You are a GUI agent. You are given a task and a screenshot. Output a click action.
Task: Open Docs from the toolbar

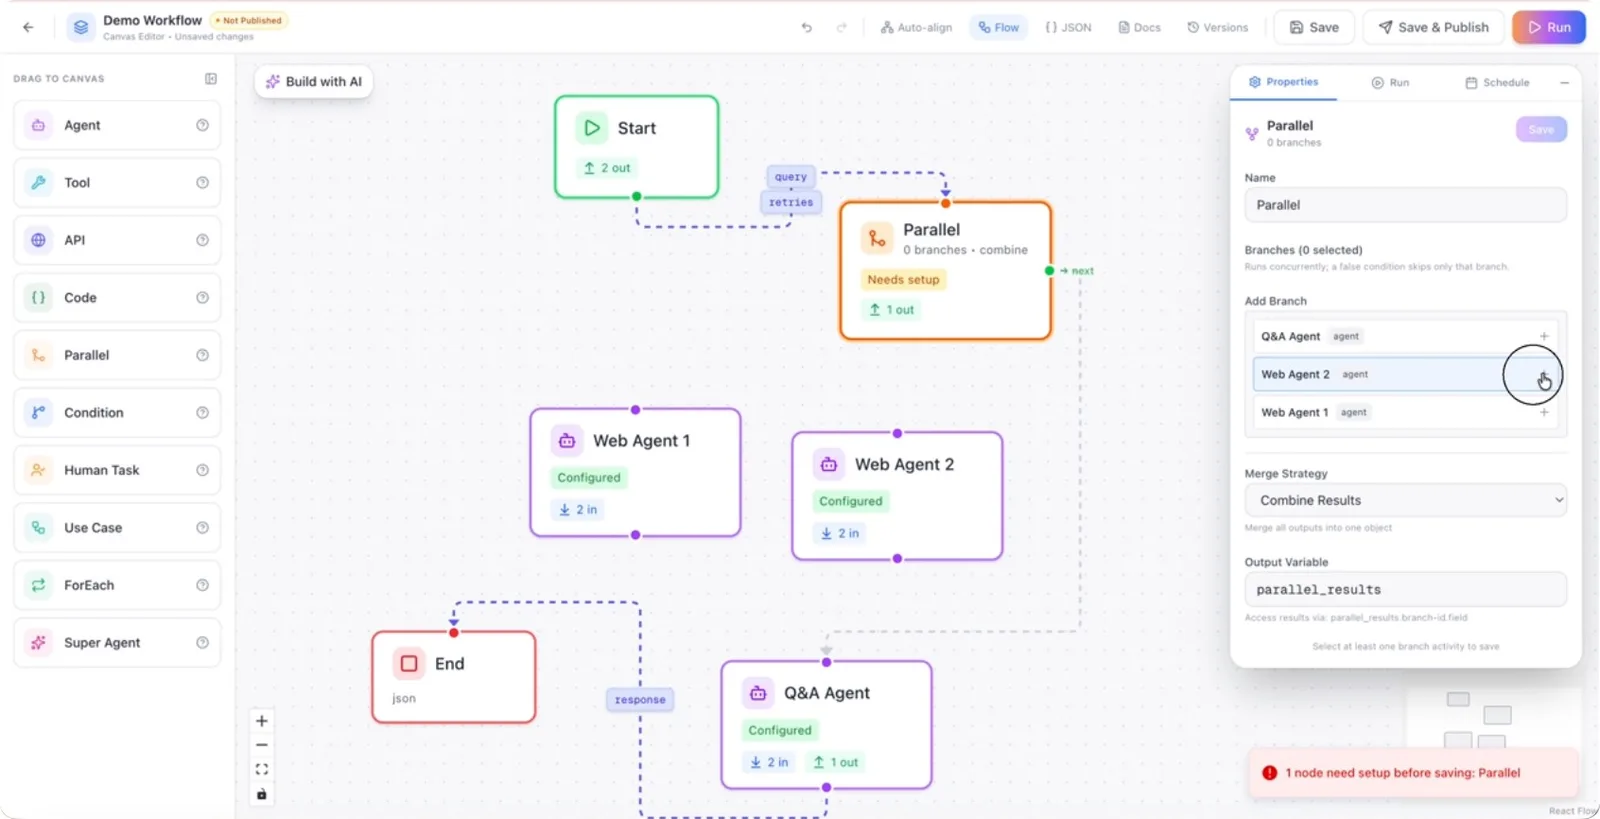(1139, 28)
